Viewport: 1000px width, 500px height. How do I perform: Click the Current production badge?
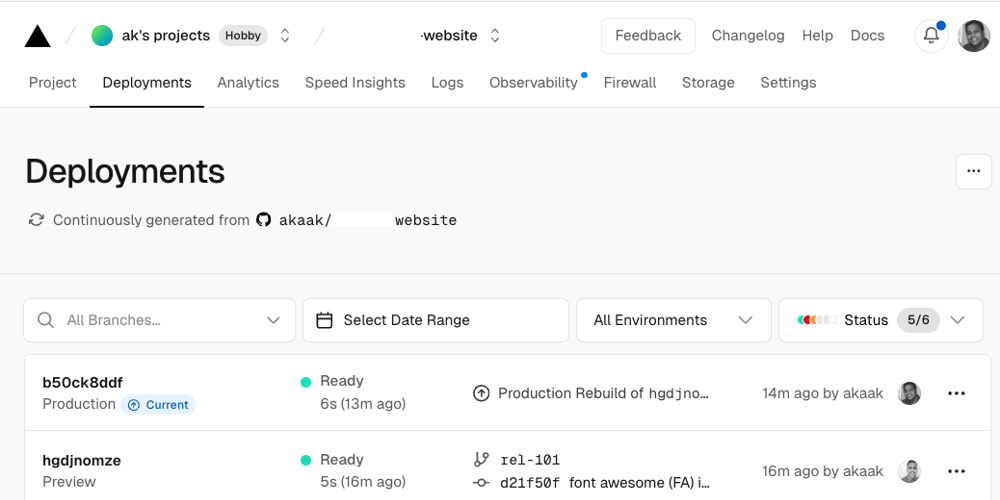pyautogui.click(x=158, y=405)
